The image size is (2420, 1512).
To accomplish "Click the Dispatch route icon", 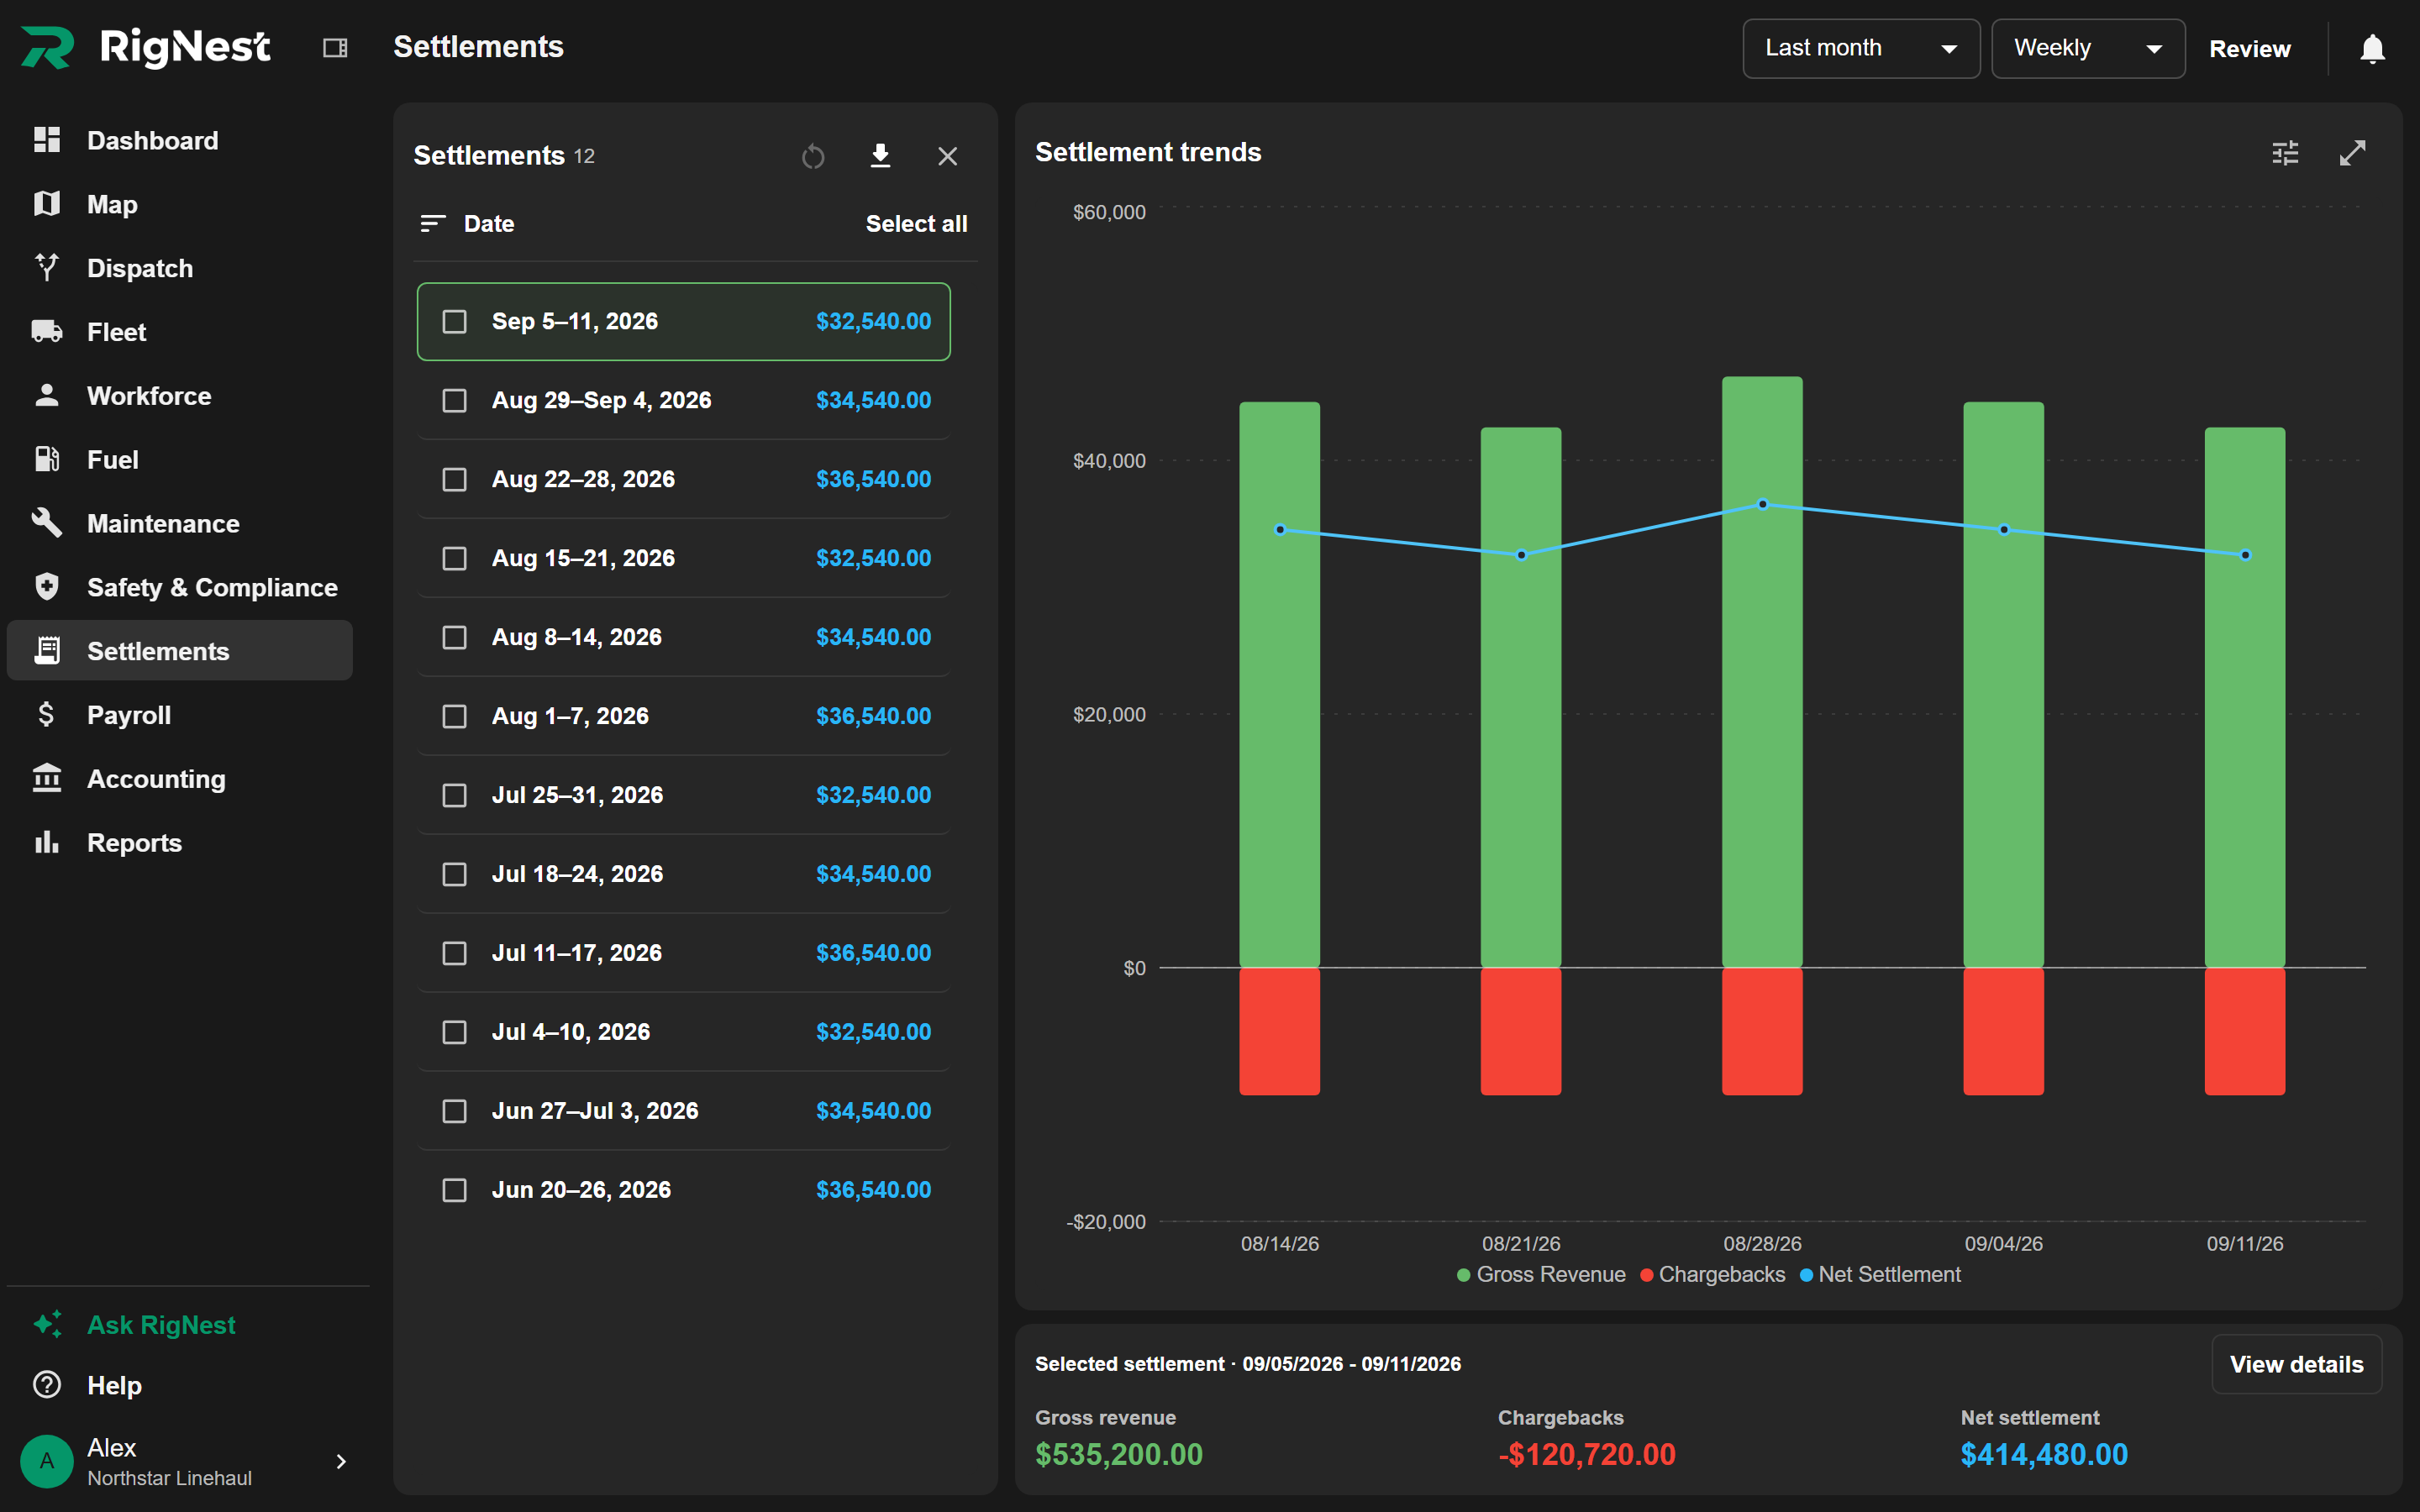I will (47, 267).
